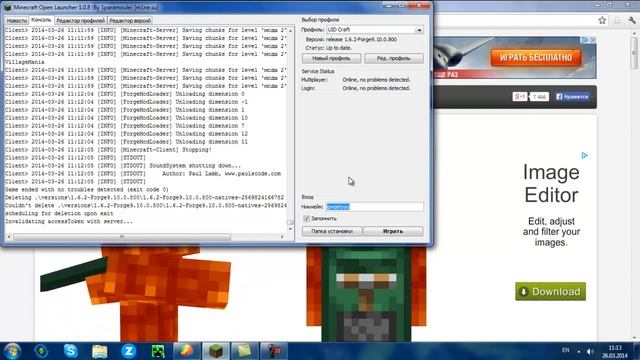
Task: Click the Minecraft grass block taskbar icon
Action: point(216,351)
